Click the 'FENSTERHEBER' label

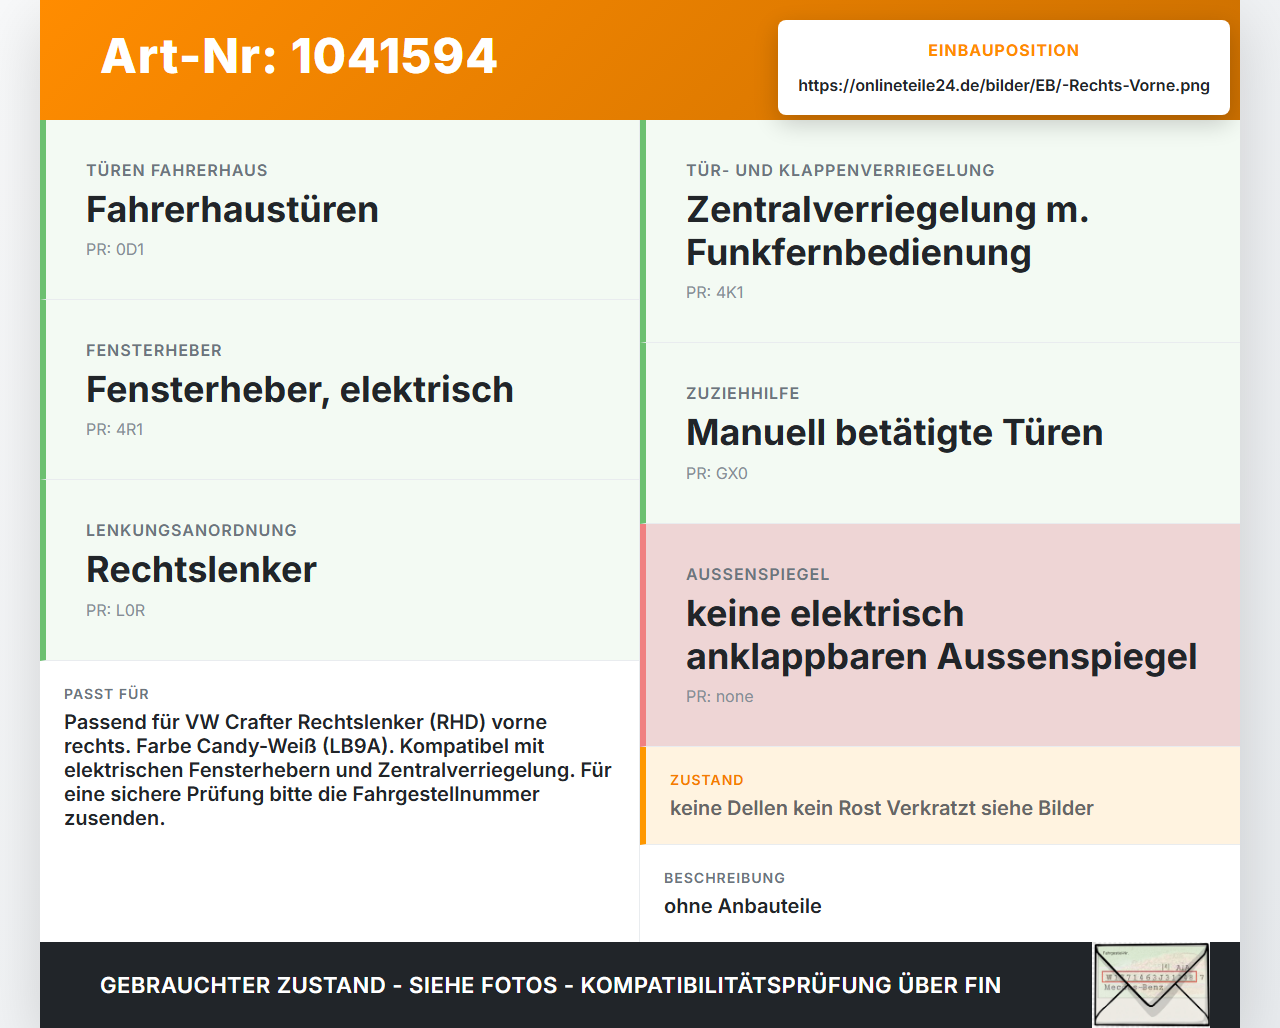[x=154, y=350]
